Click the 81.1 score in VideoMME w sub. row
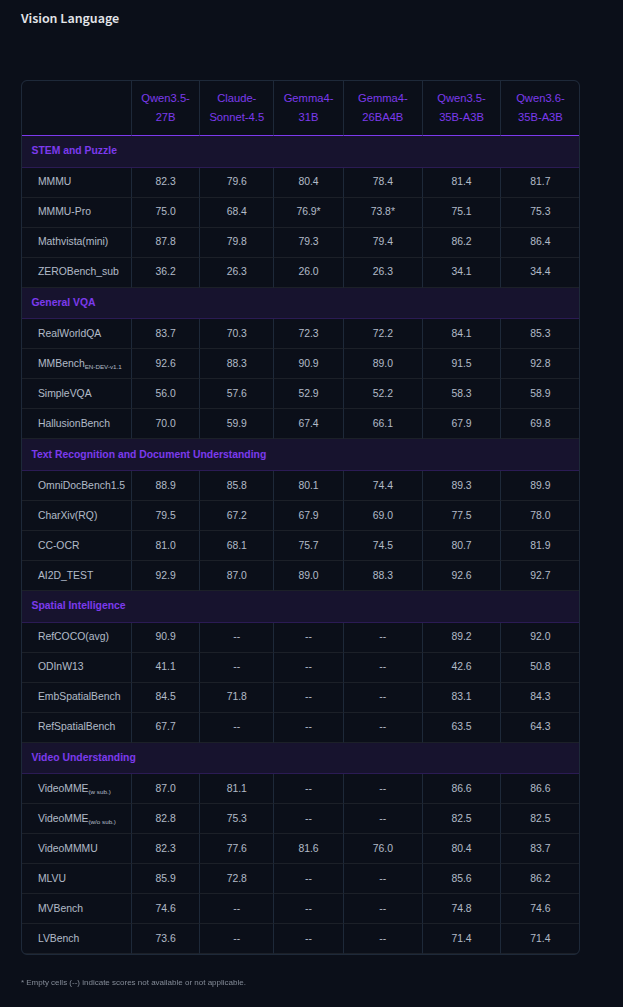Image resolution: width=623 pixels, height=1007 pixels. (236, 789)
